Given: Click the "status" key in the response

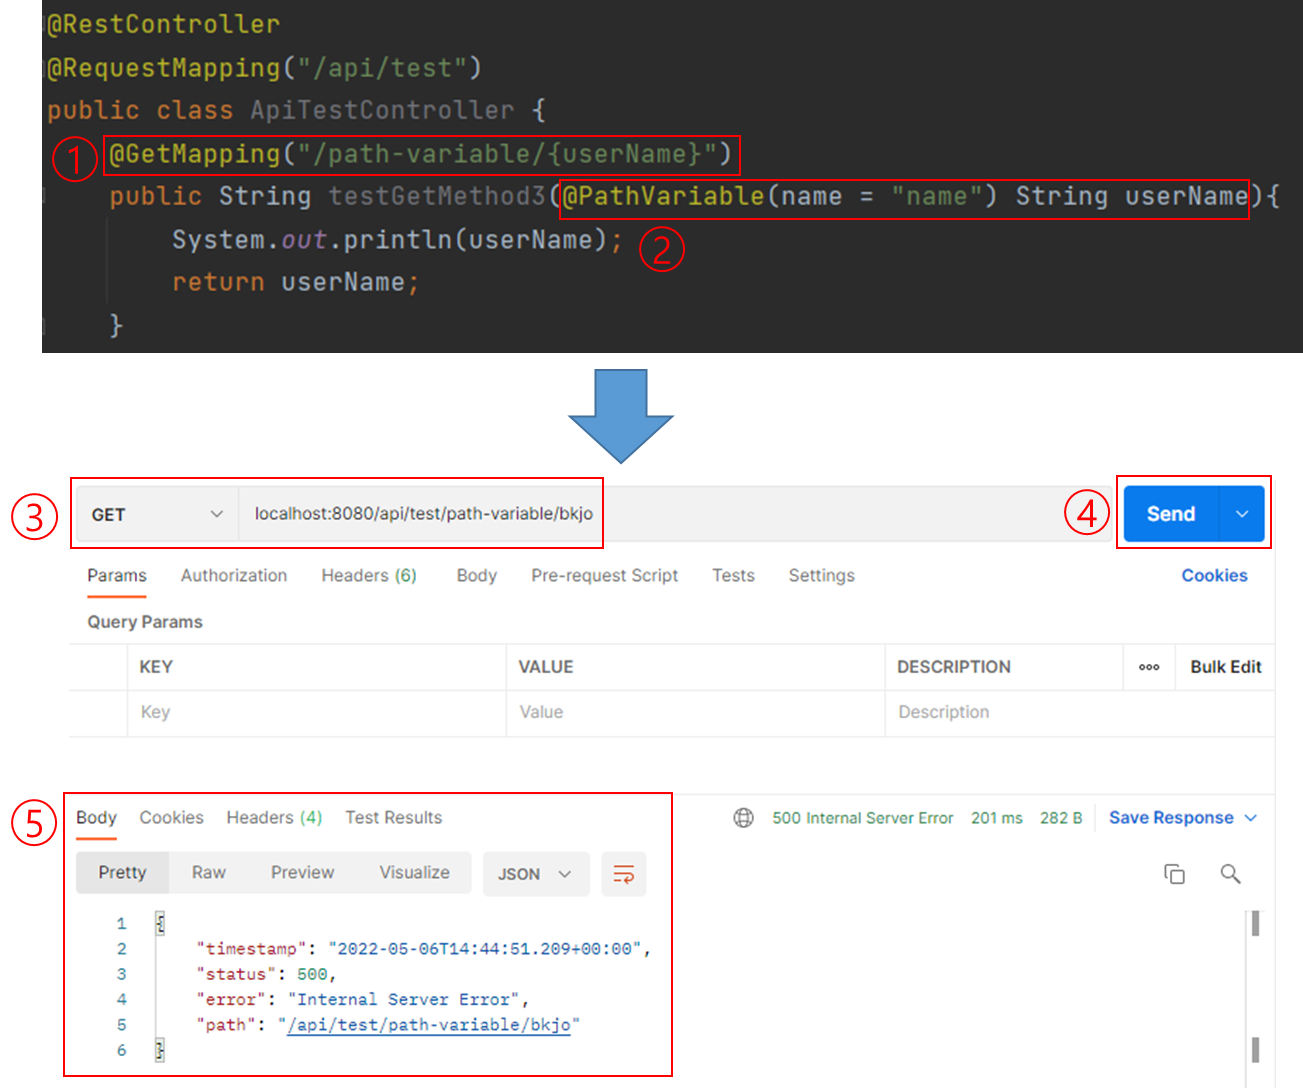Looking at the screenshot, I should tap(236, 974).
